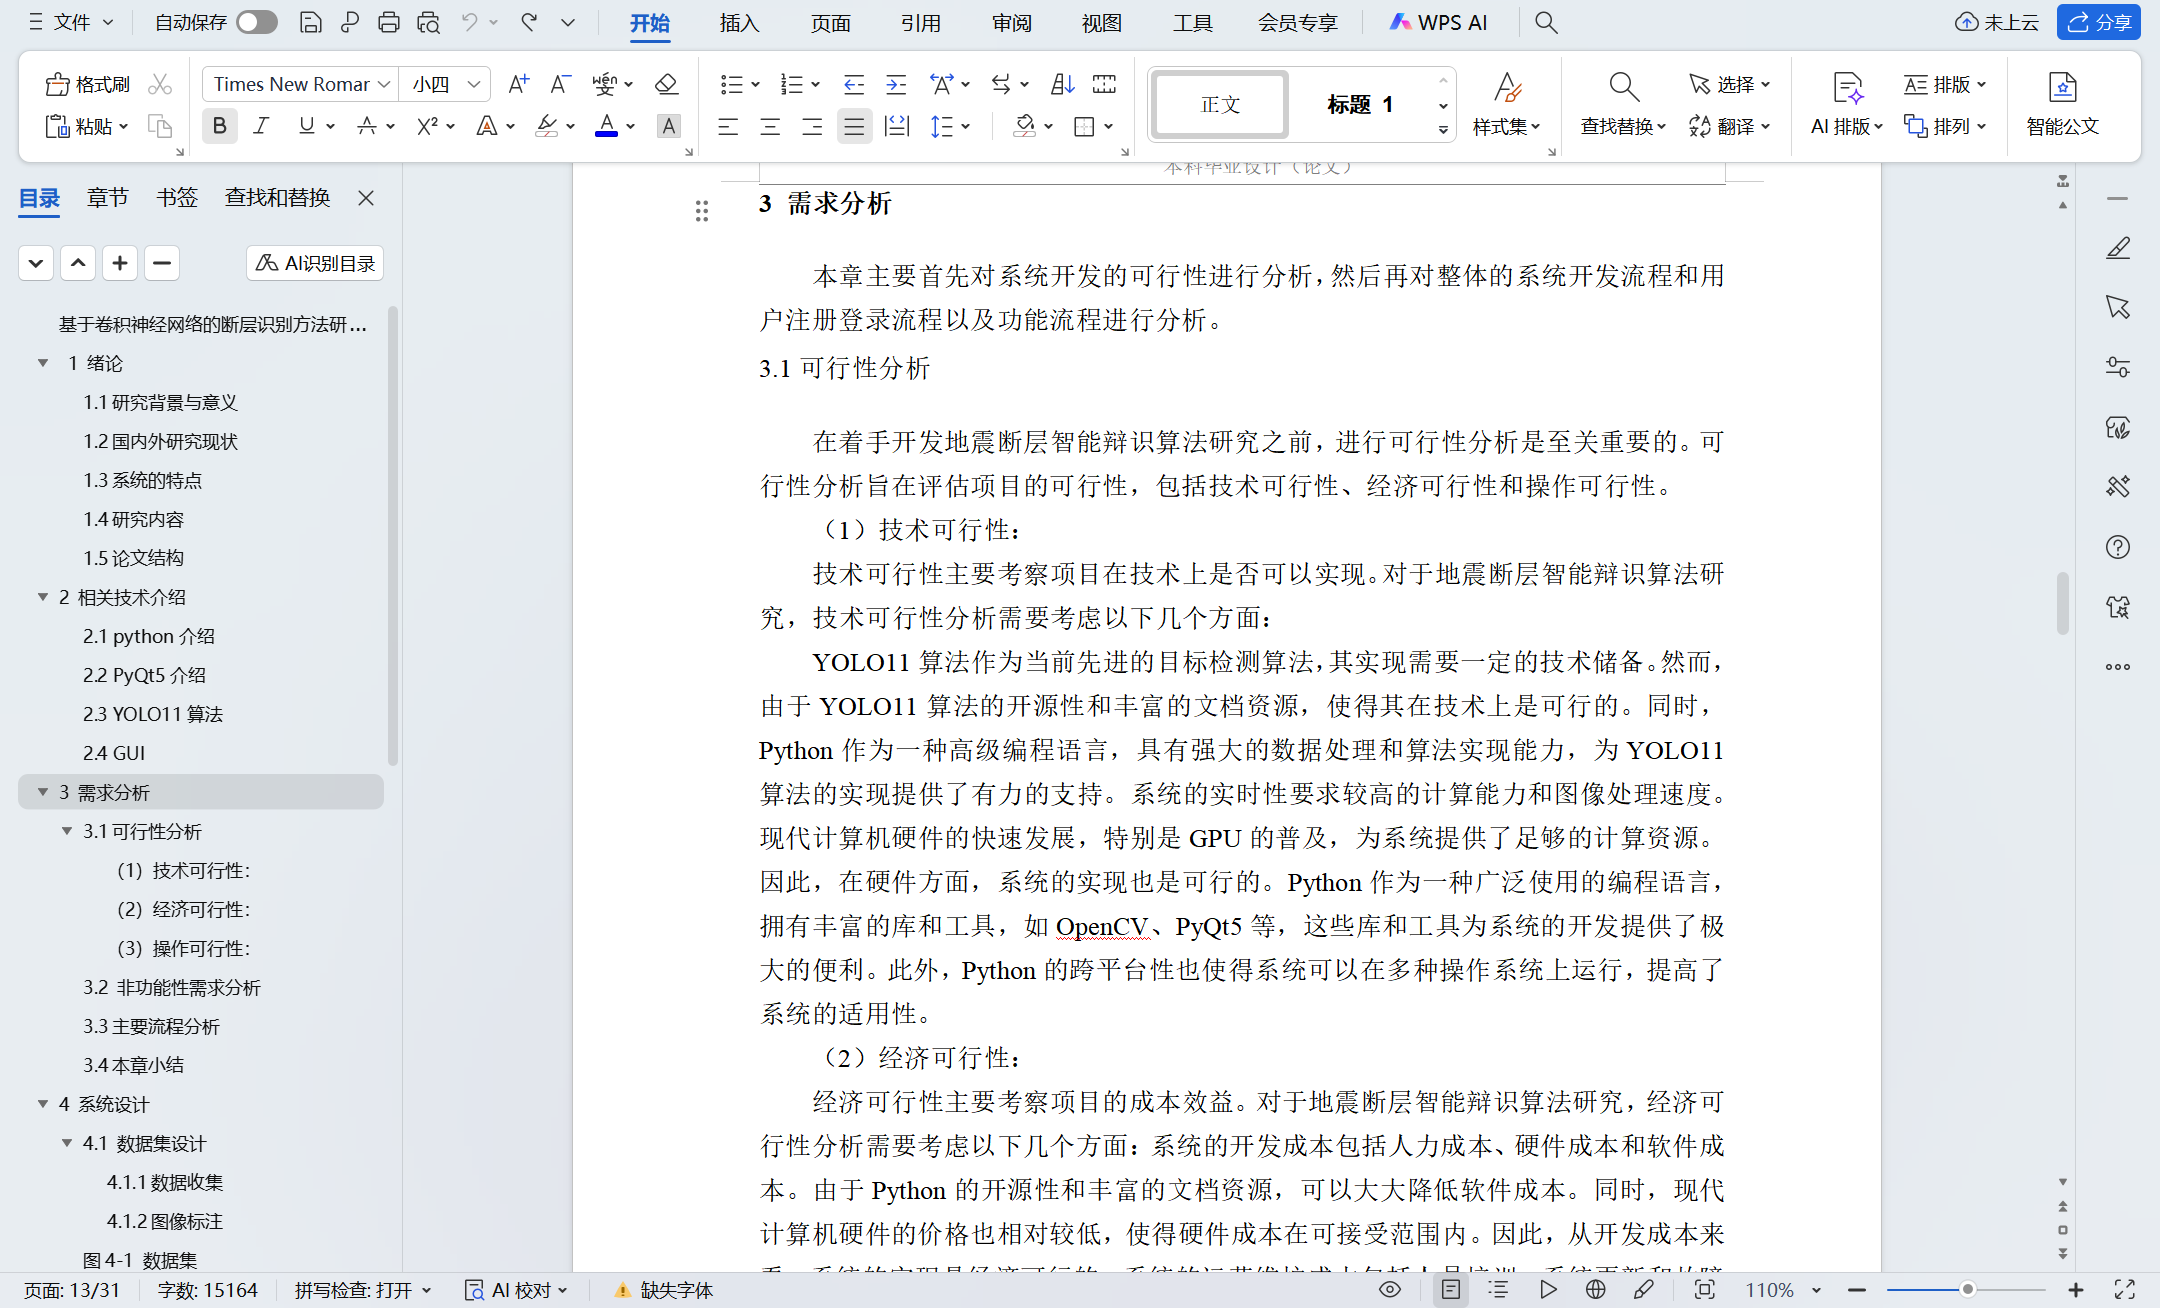Toggle the 自动保存 switch
Image resolution: width=2160 pixels, height=1308 pixels.
tap(256, 22)
